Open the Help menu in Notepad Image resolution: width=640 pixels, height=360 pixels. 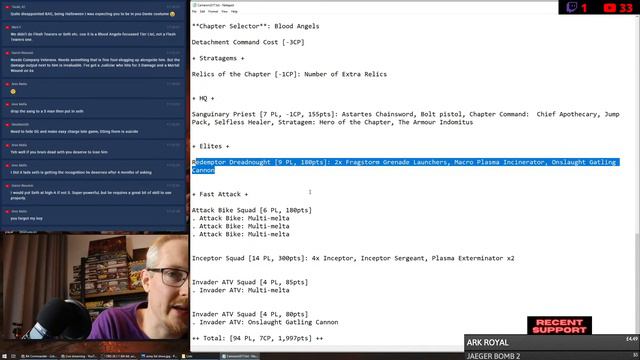coord(234,11)
